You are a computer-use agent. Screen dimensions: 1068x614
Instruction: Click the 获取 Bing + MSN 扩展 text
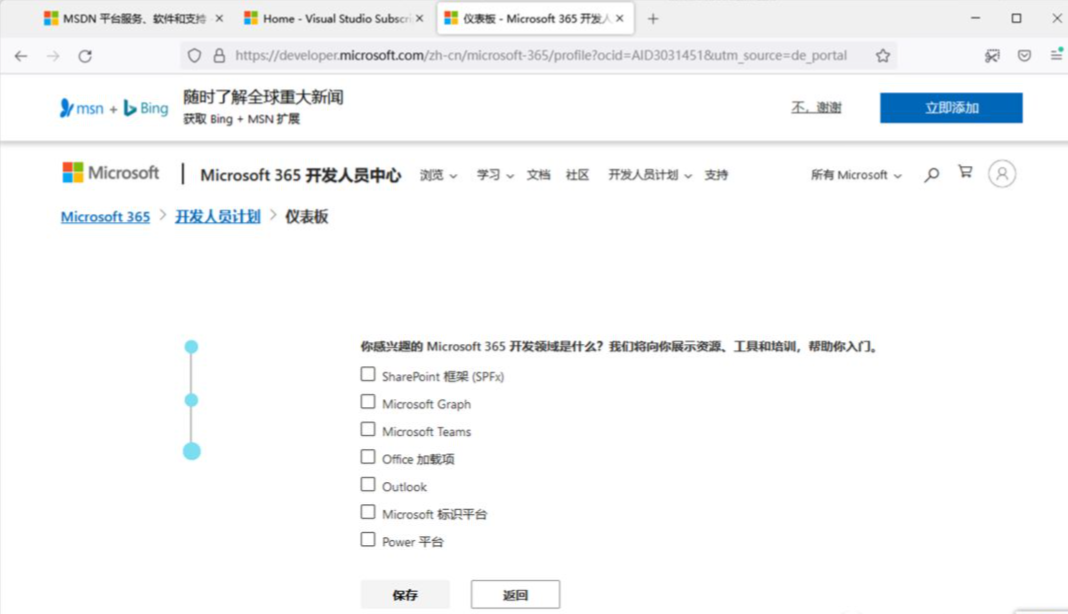click(241, 119)
